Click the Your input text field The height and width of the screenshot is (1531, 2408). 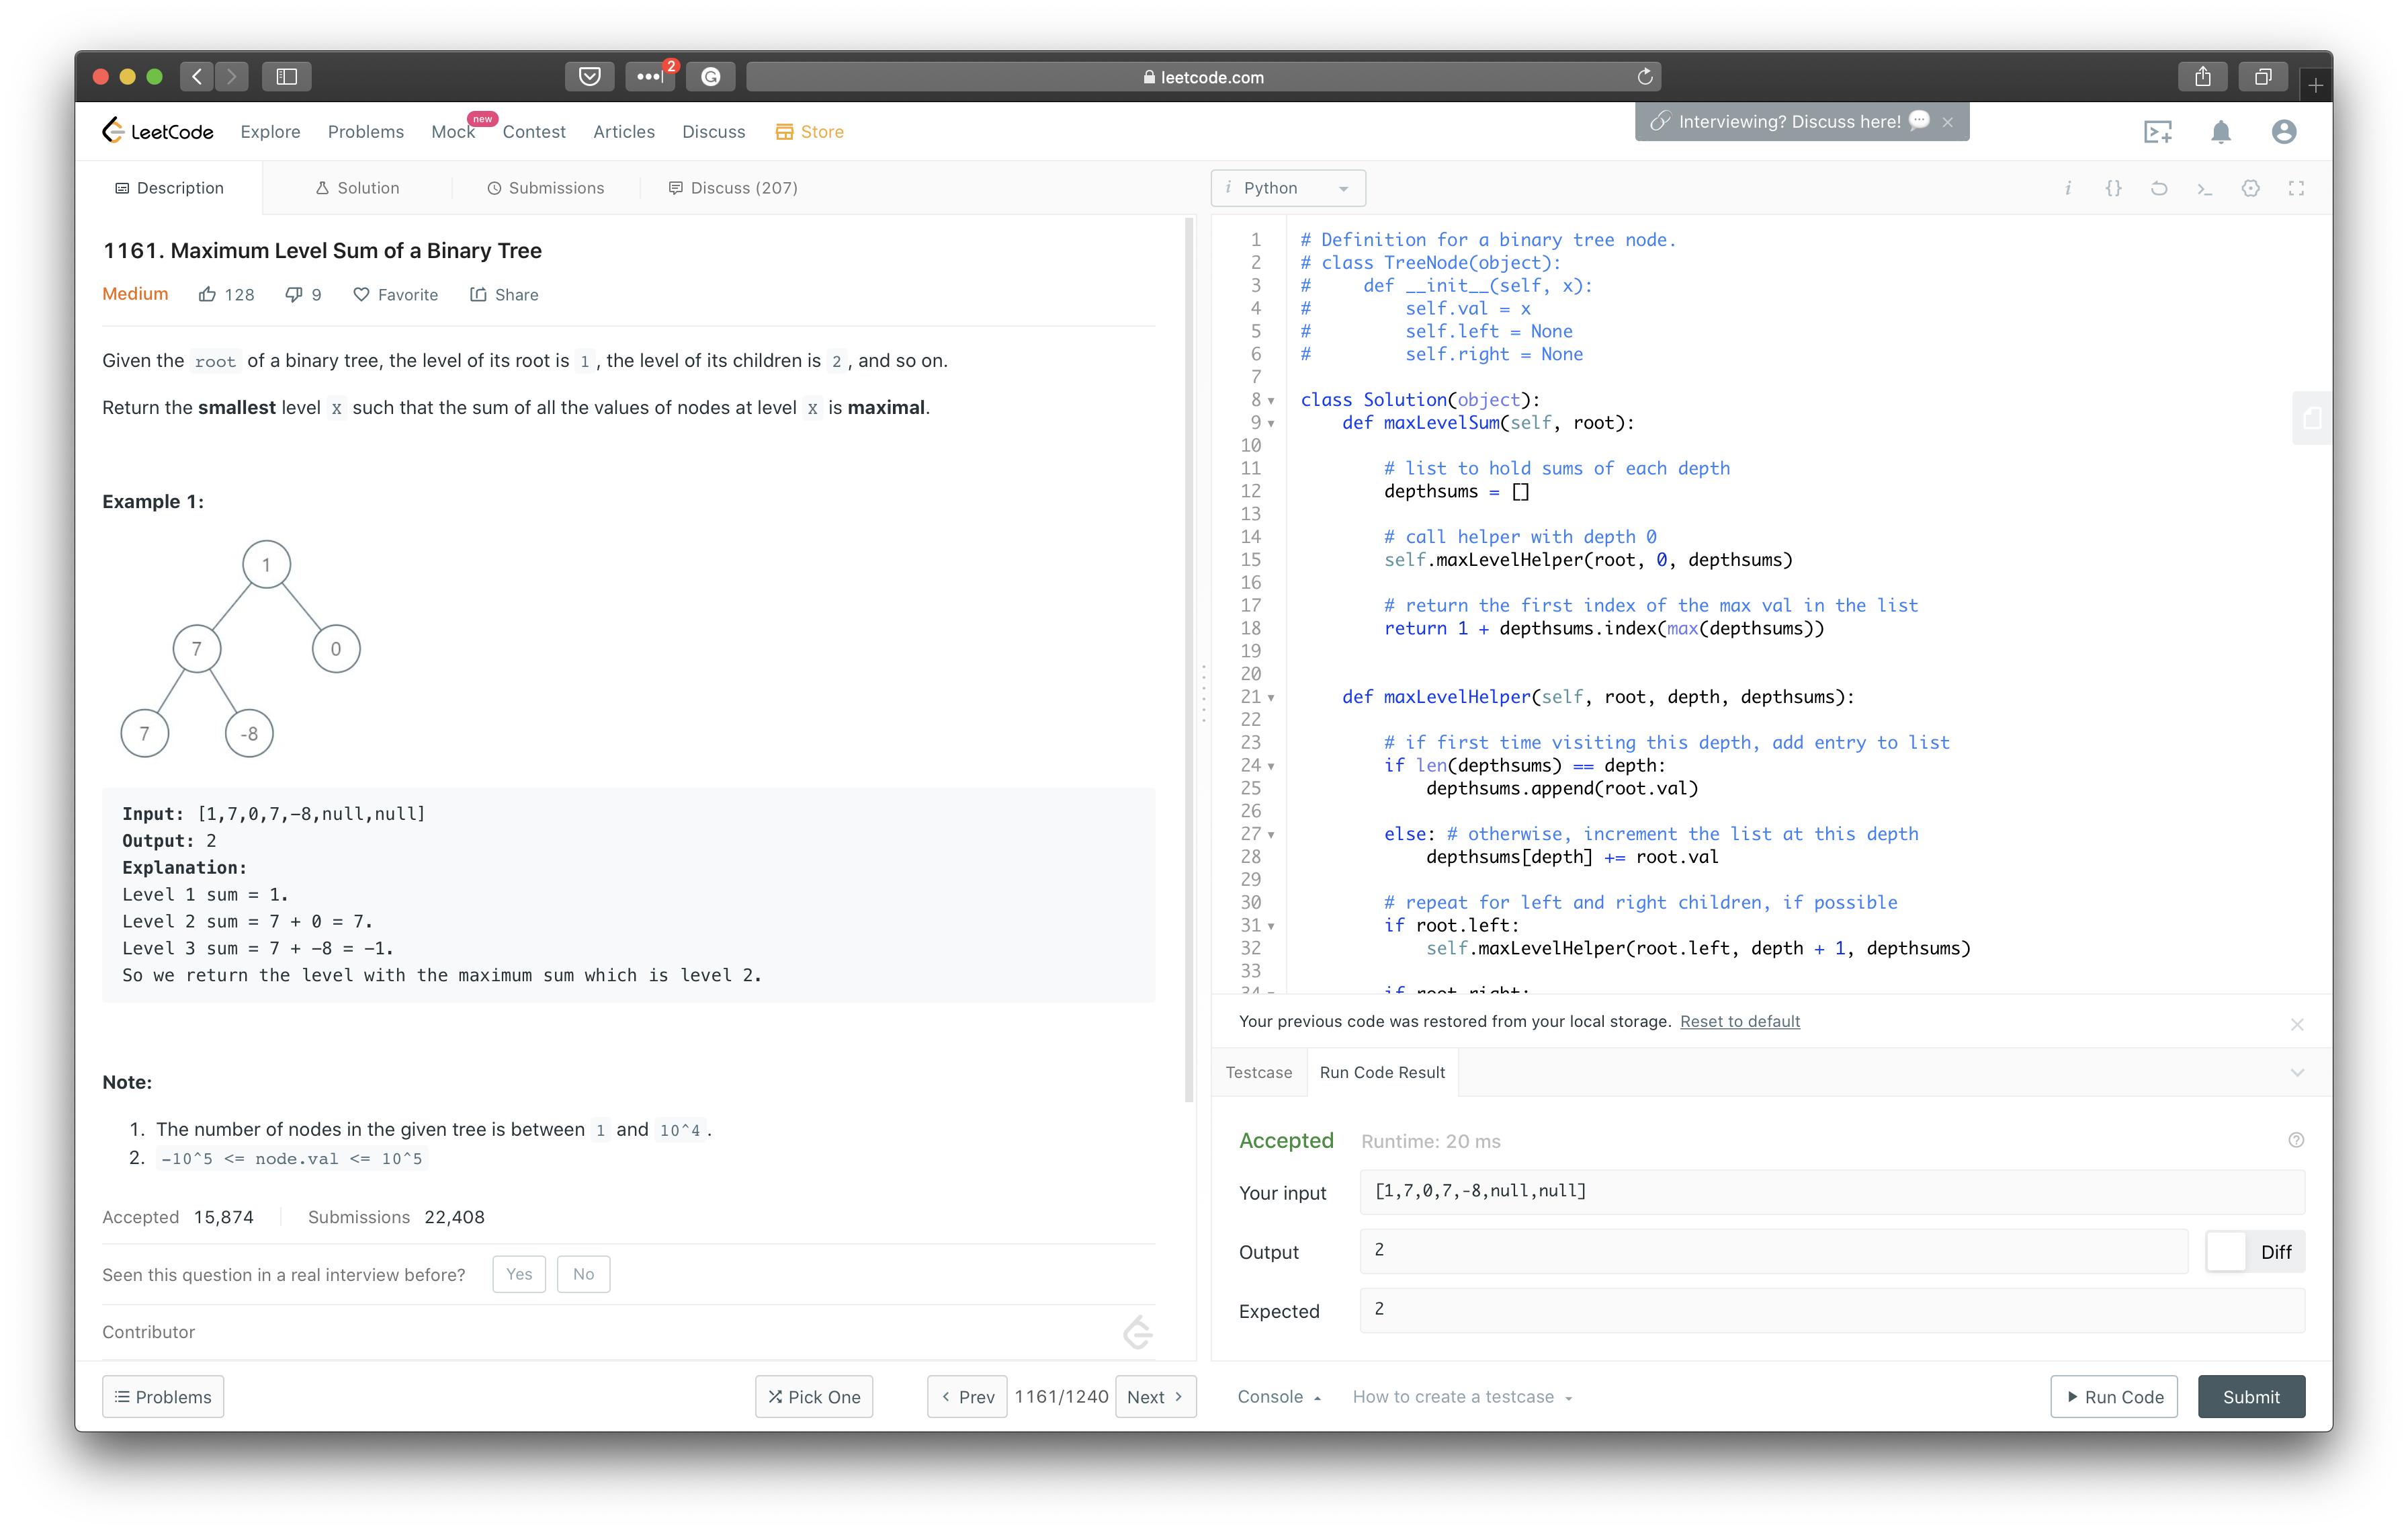[x=1830, y=1191]
